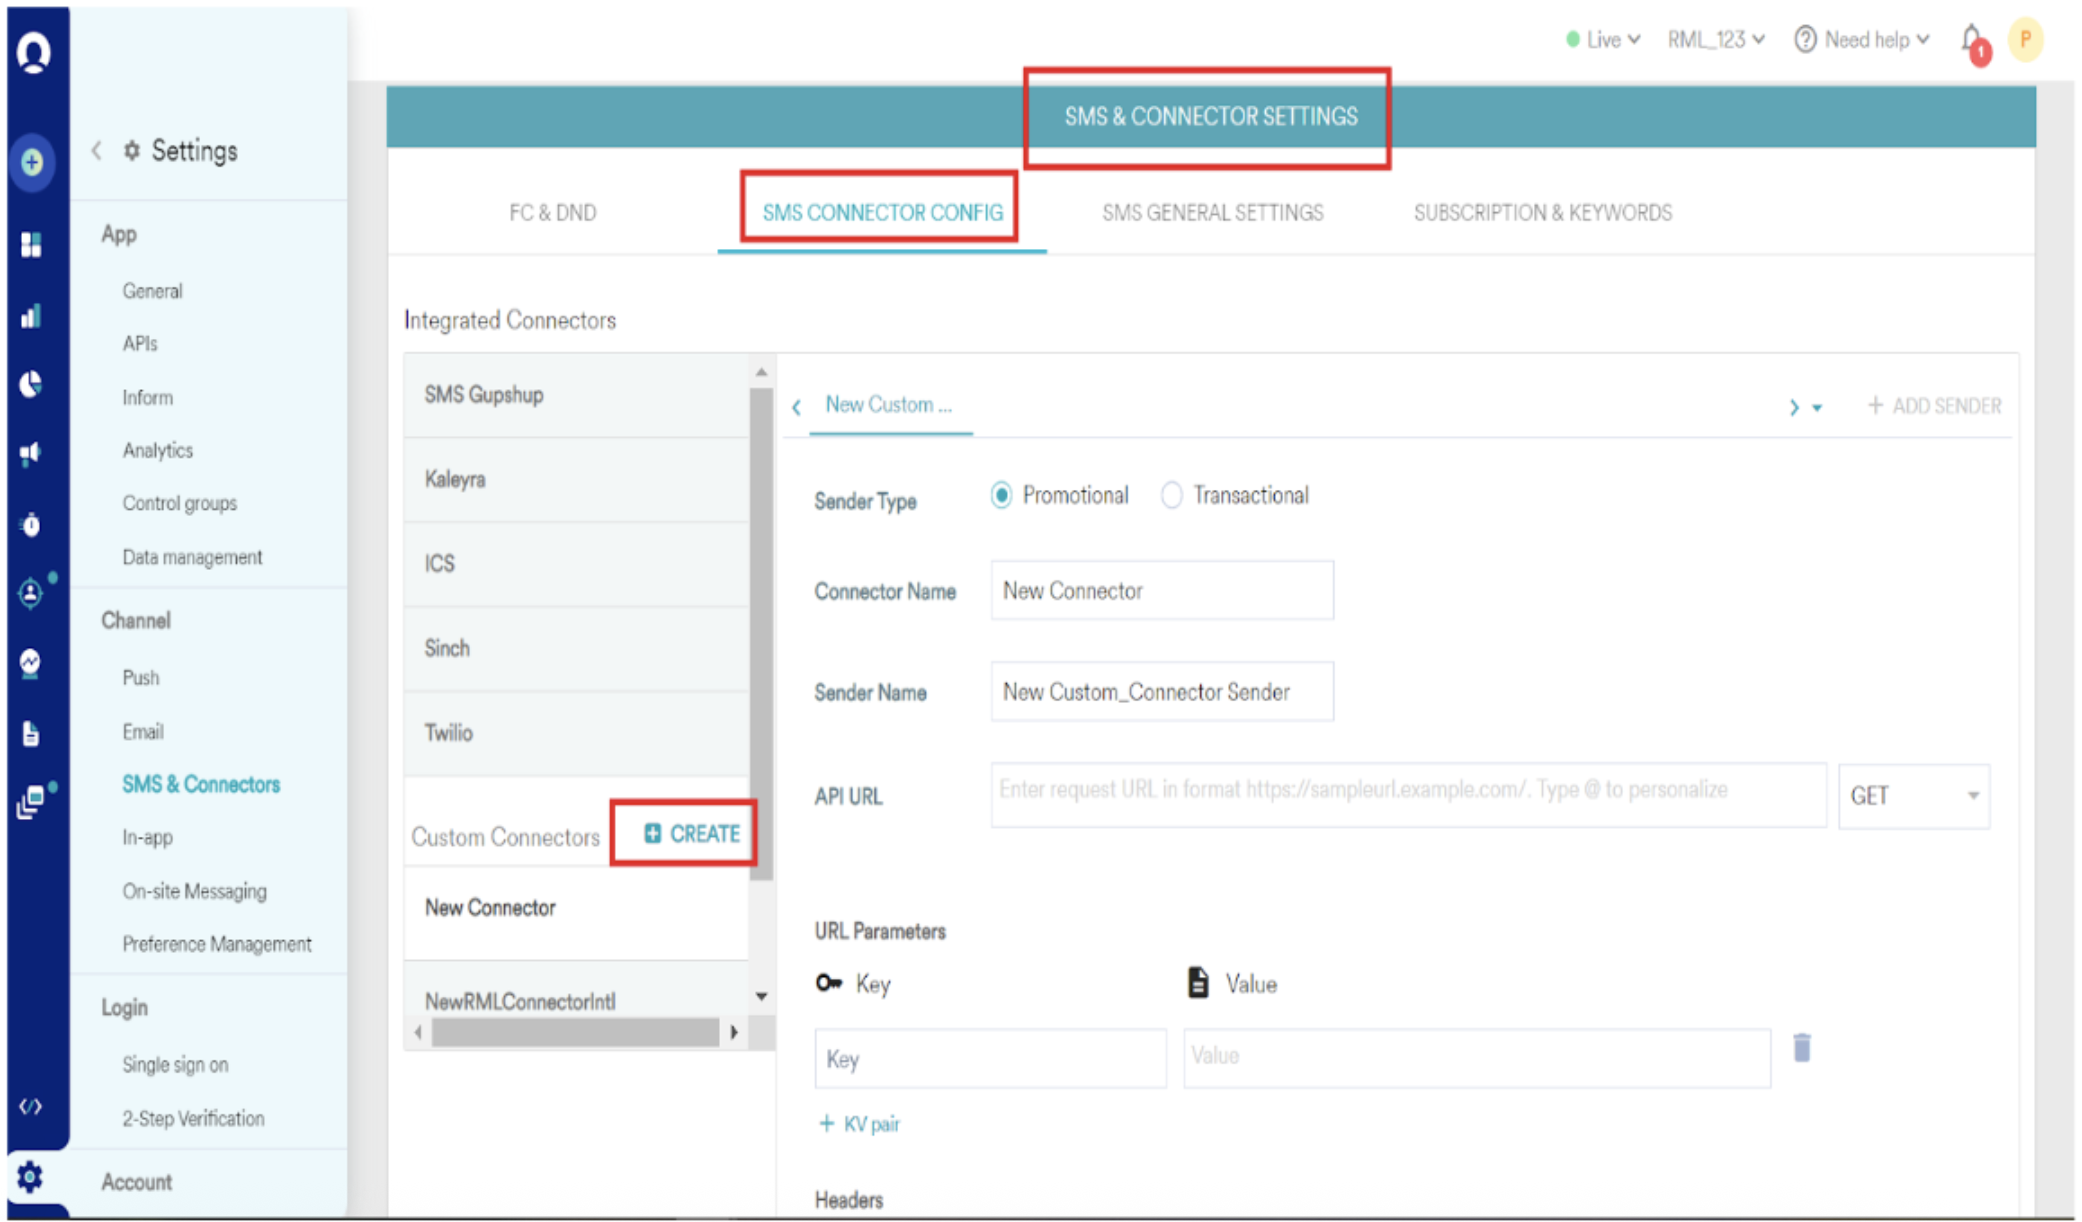2082x1222 pixels.
Task: Select Kaleyra connector
Action: (576, 480)
